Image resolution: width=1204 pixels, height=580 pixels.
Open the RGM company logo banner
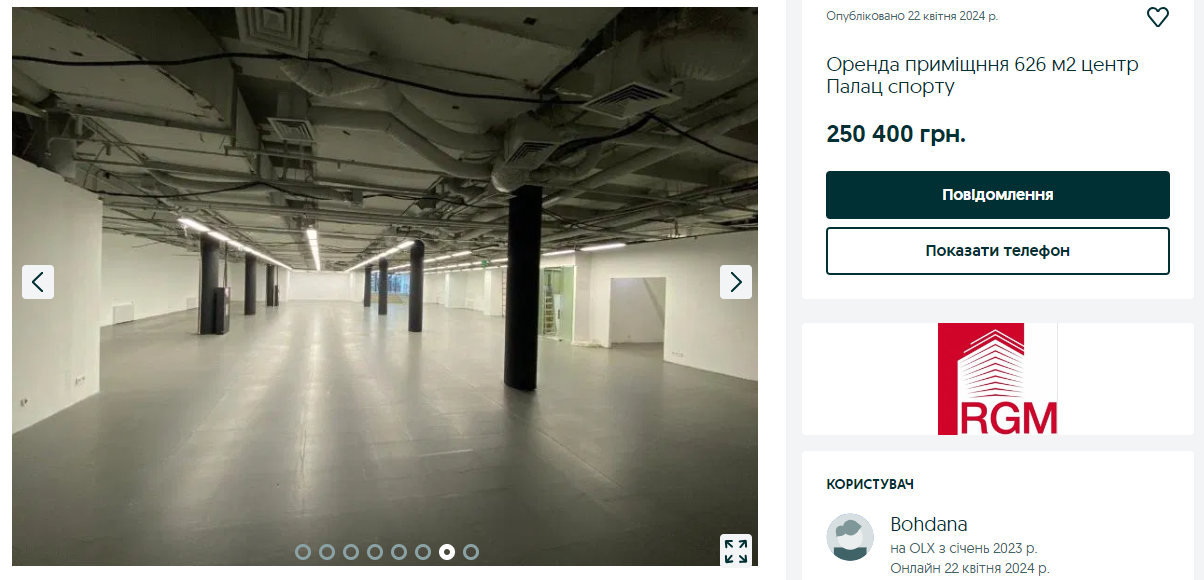997,379
